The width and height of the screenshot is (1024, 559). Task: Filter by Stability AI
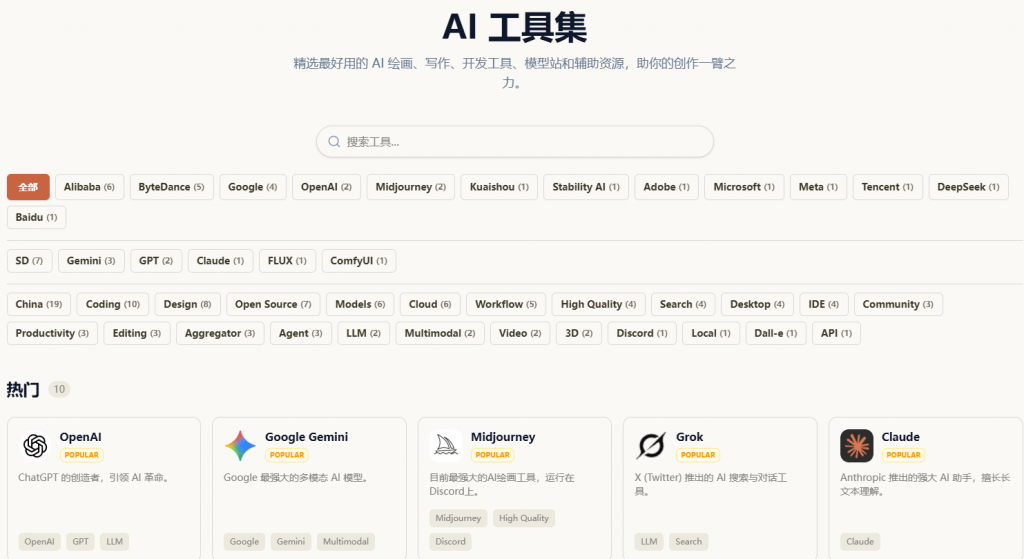586,187
